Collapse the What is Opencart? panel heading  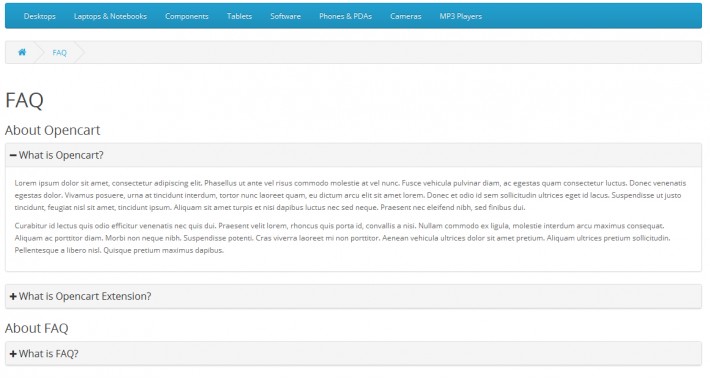pyautogui.click(x=353, y=155)
